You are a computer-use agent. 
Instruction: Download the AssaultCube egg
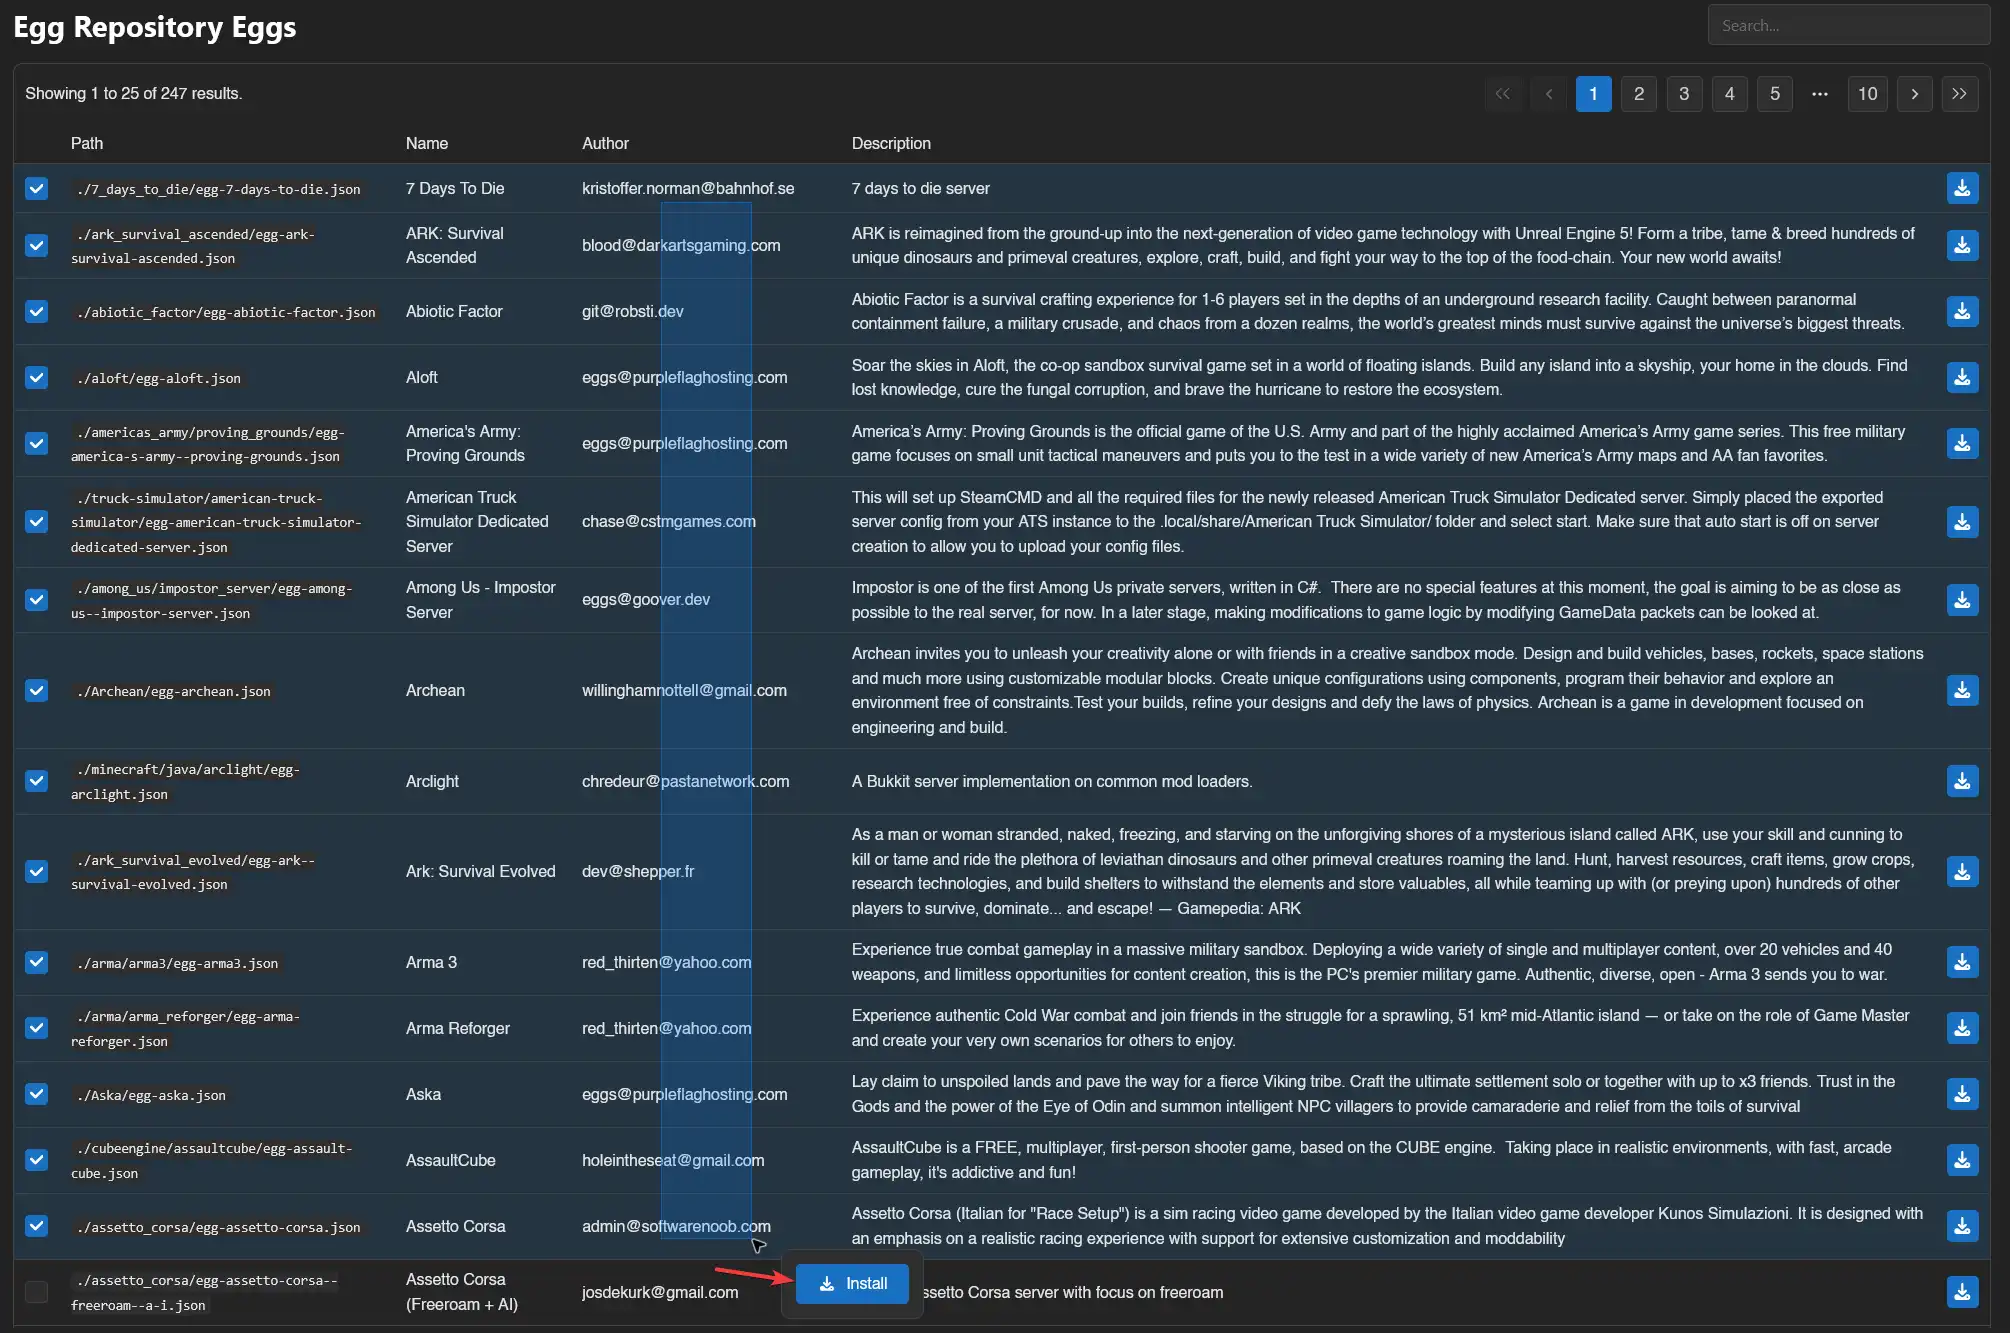1962,1160
